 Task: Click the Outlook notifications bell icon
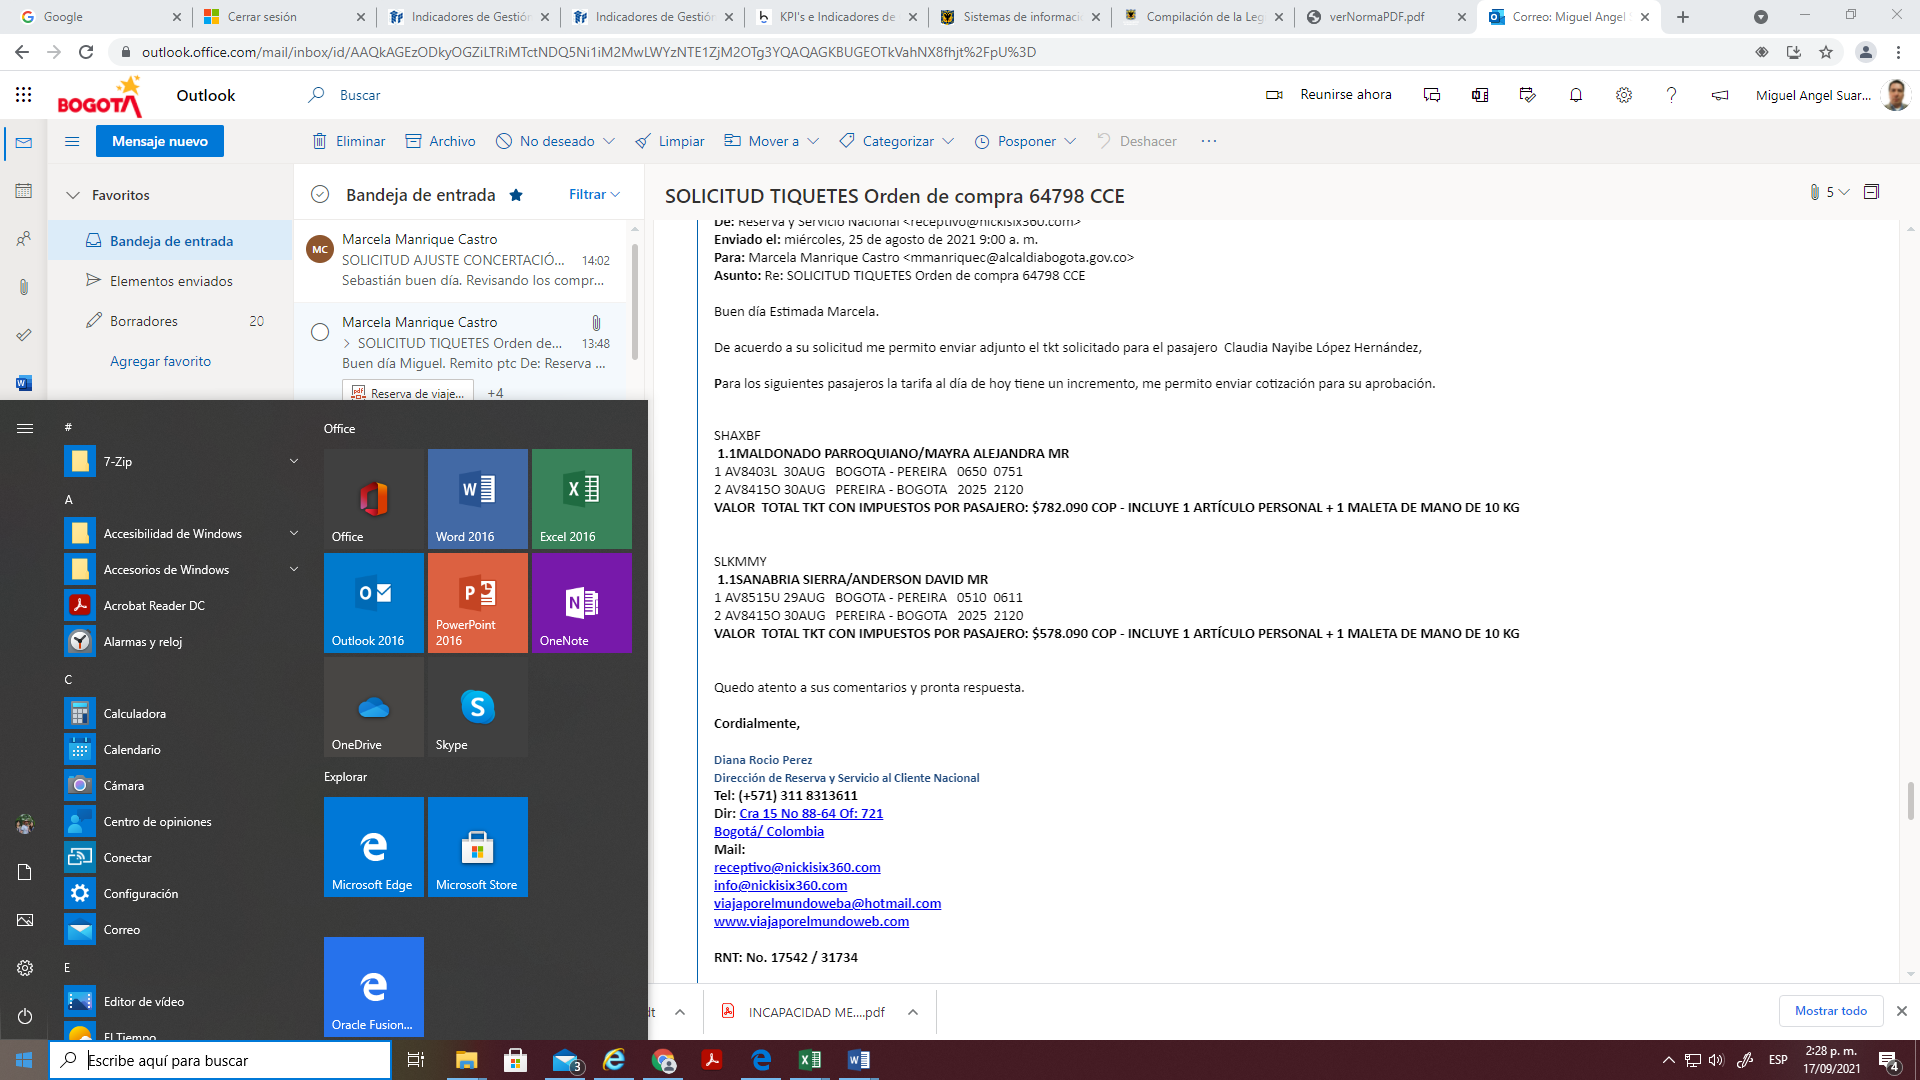click(x=1575, y=95)
